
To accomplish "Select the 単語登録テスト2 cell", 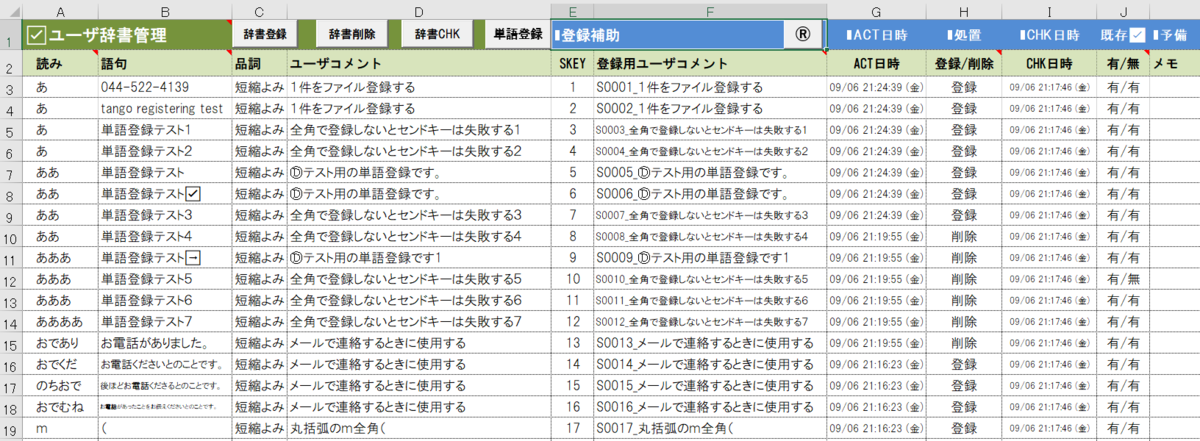I will pos(163,151).
